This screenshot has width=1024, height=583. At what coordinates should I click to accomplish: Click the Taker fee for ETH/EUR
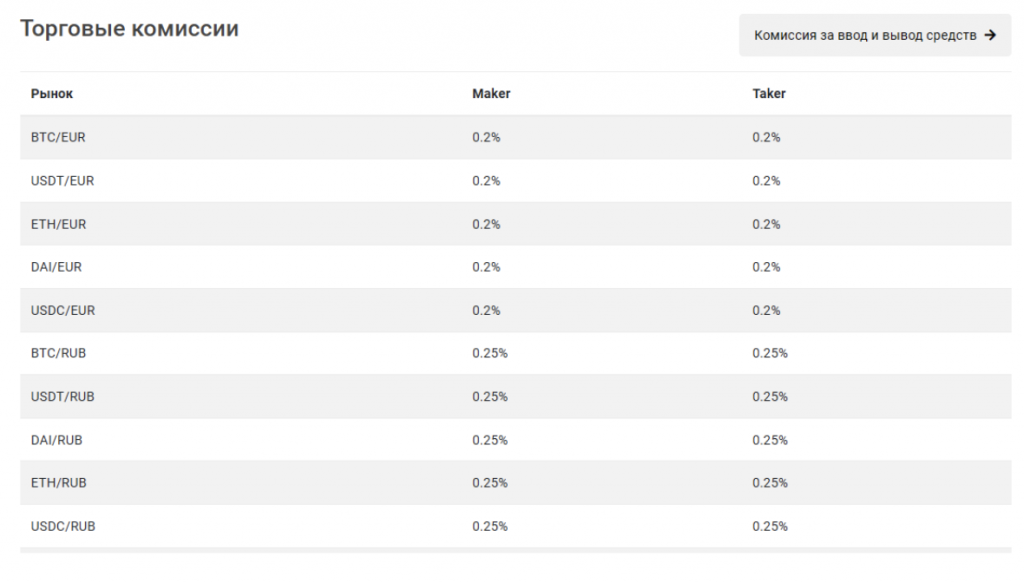click(766, 224)
